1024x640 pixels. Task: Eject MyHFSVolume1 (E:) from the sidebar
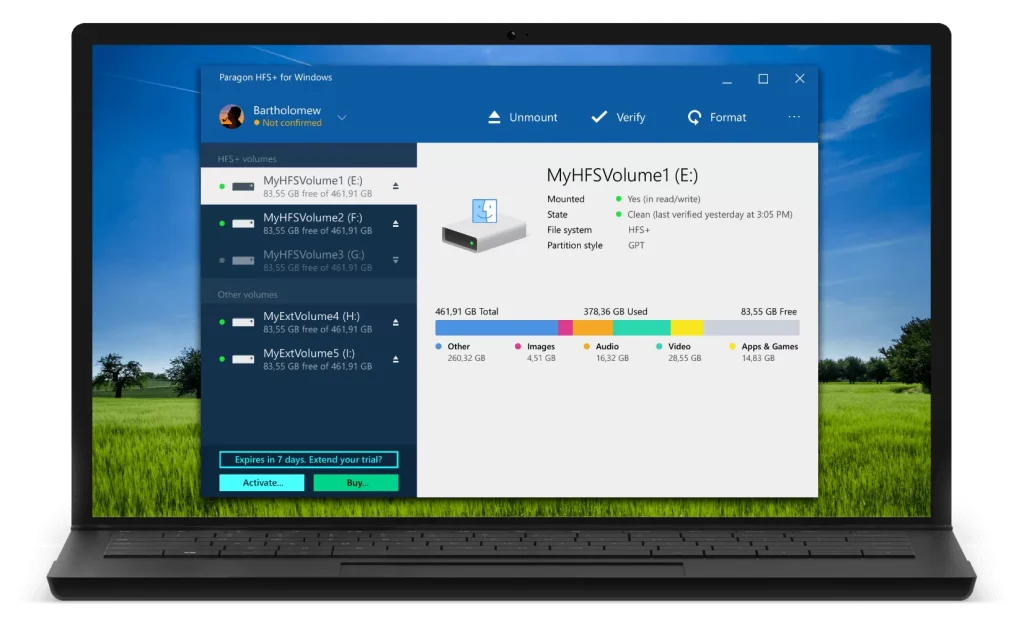pos(396,186)
